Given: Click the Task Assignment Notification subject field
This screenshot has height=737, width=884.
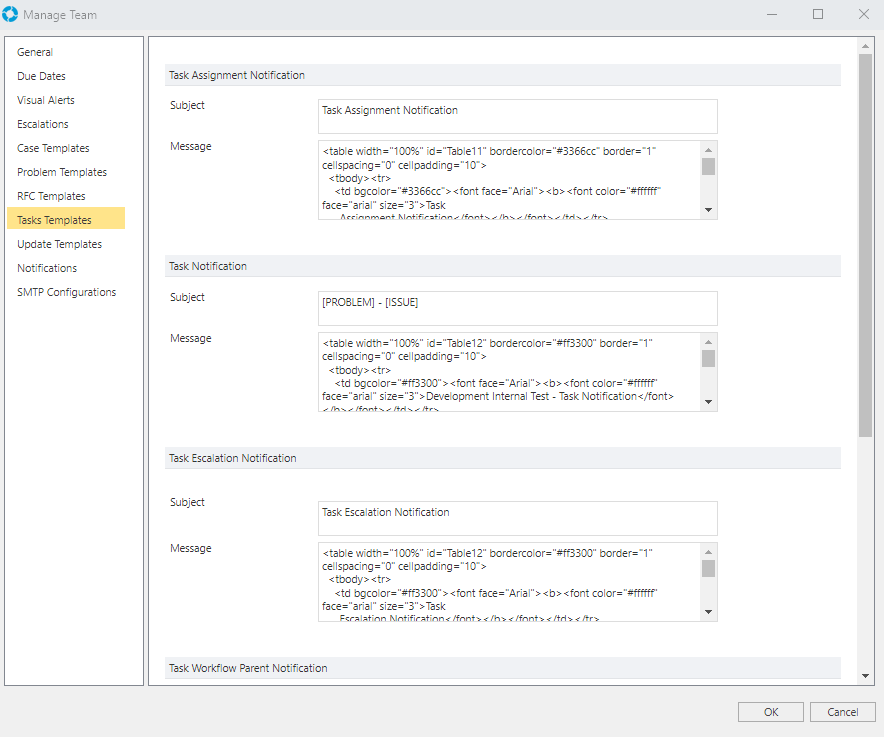Looking at the screenshot, I should (x=517, y=116).
